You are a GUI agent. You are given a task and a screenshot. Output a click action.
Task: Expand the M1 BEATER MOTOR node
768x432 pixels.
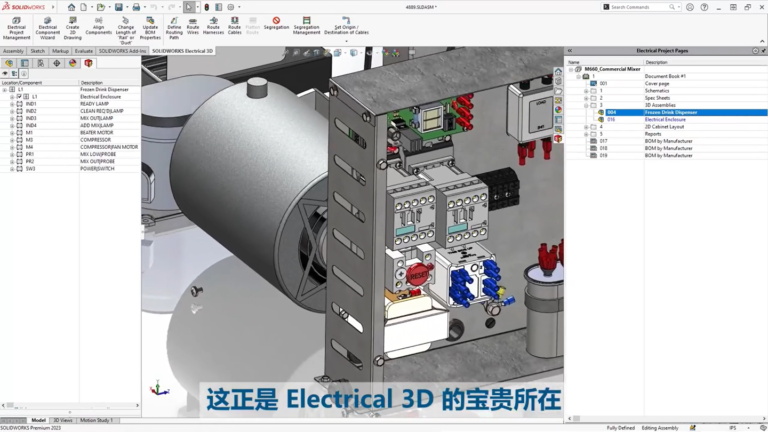pyautogui.click(x=12, y=133)
